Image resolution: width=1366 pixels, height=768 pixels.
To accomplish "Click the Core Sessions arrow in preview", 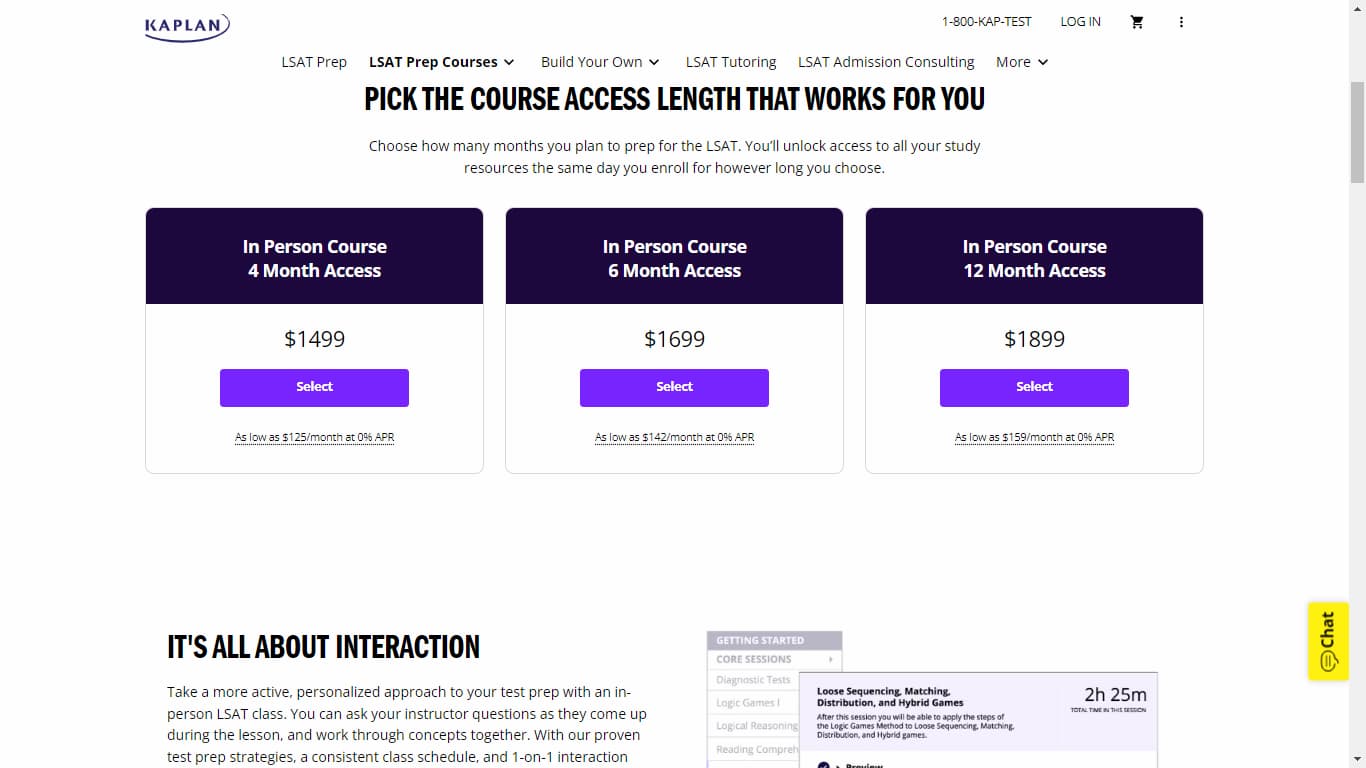I will 831,659.
